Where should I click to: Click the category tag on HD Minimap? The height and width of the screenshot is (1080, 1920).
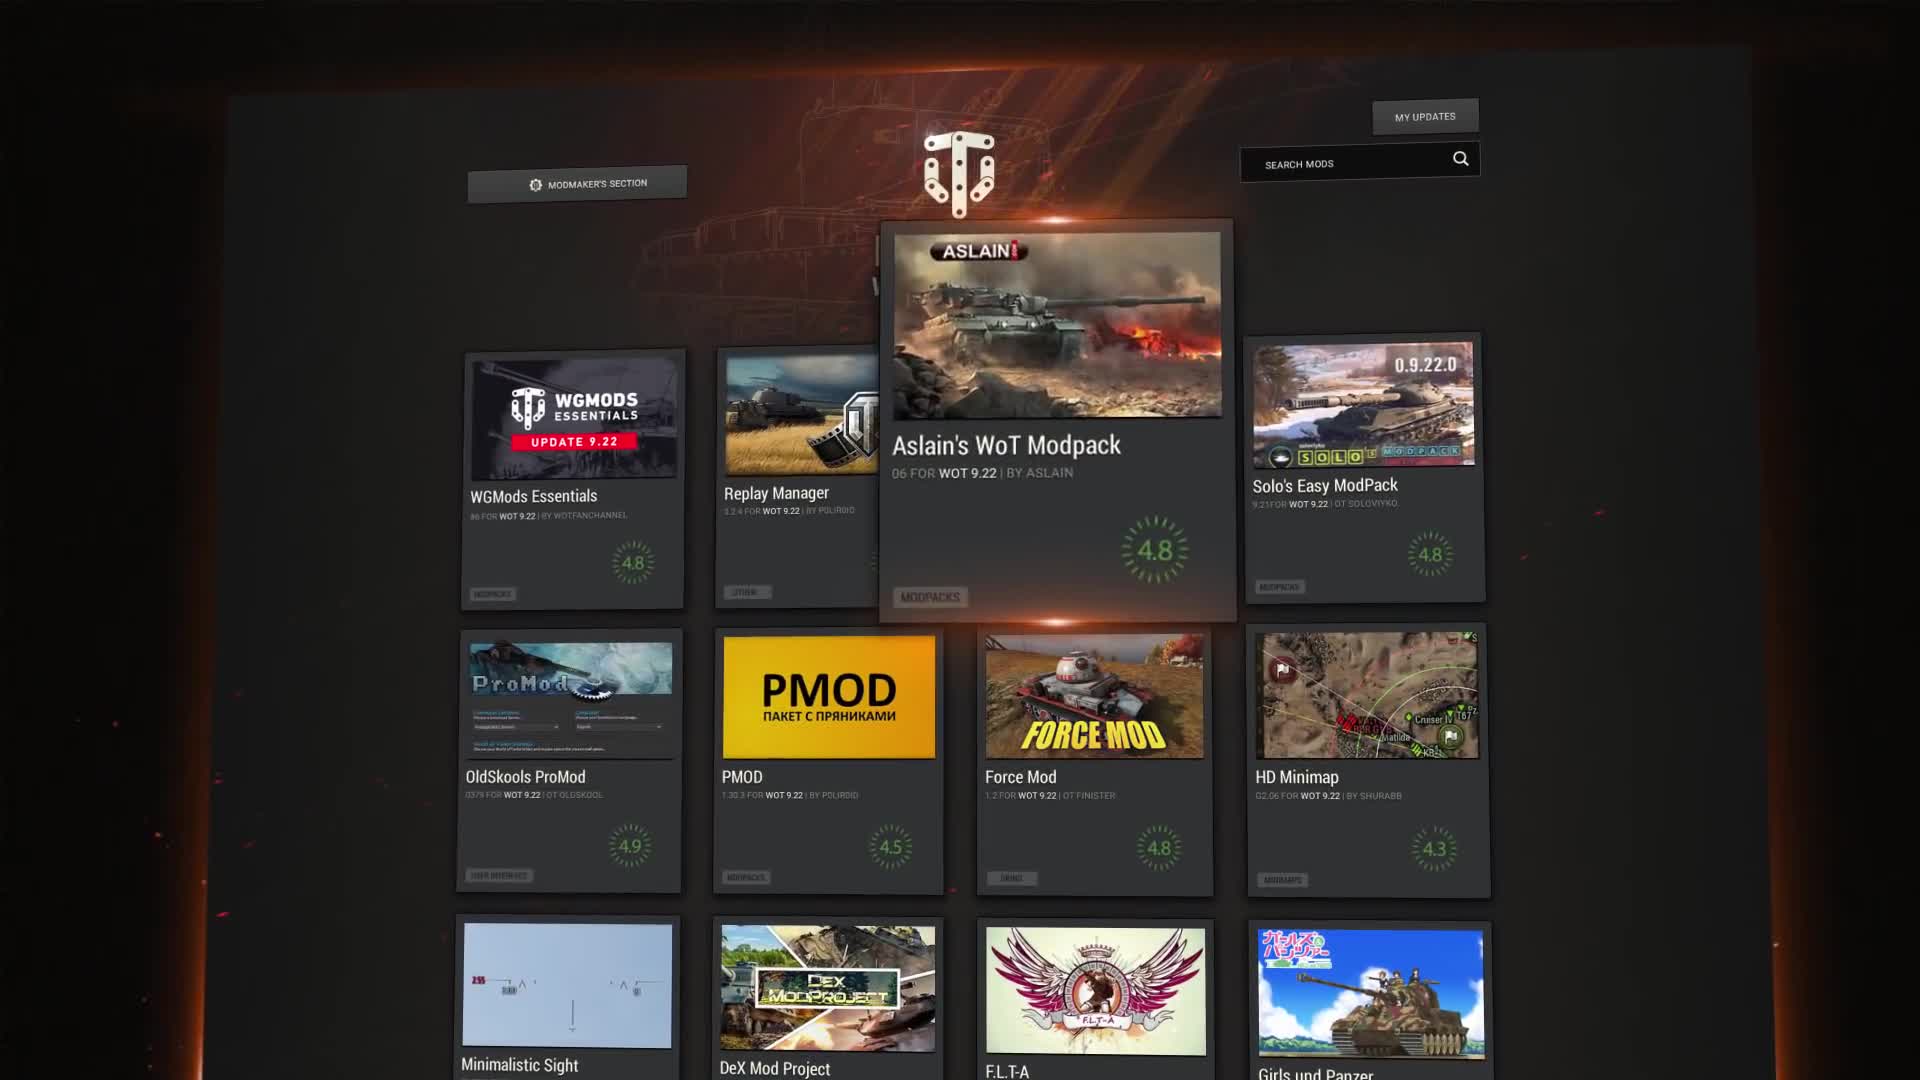pos(1283,880)
